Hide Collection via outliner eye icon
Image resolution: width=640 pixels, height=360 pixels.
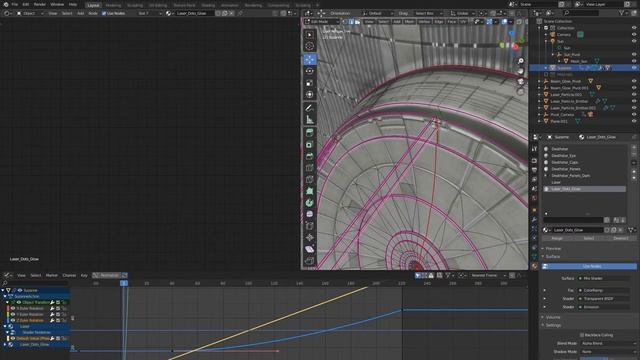point(634,28)
